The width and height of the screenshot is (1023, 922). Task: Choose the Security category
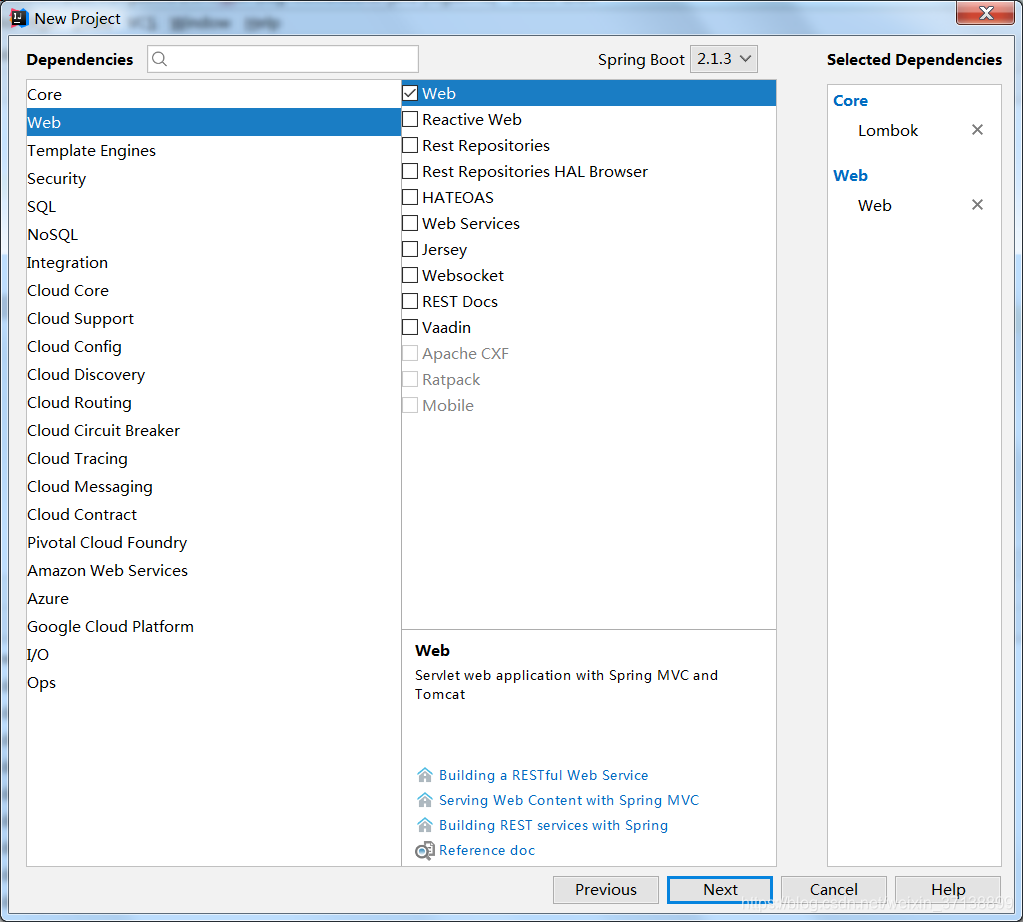click(x=213, y=179)
